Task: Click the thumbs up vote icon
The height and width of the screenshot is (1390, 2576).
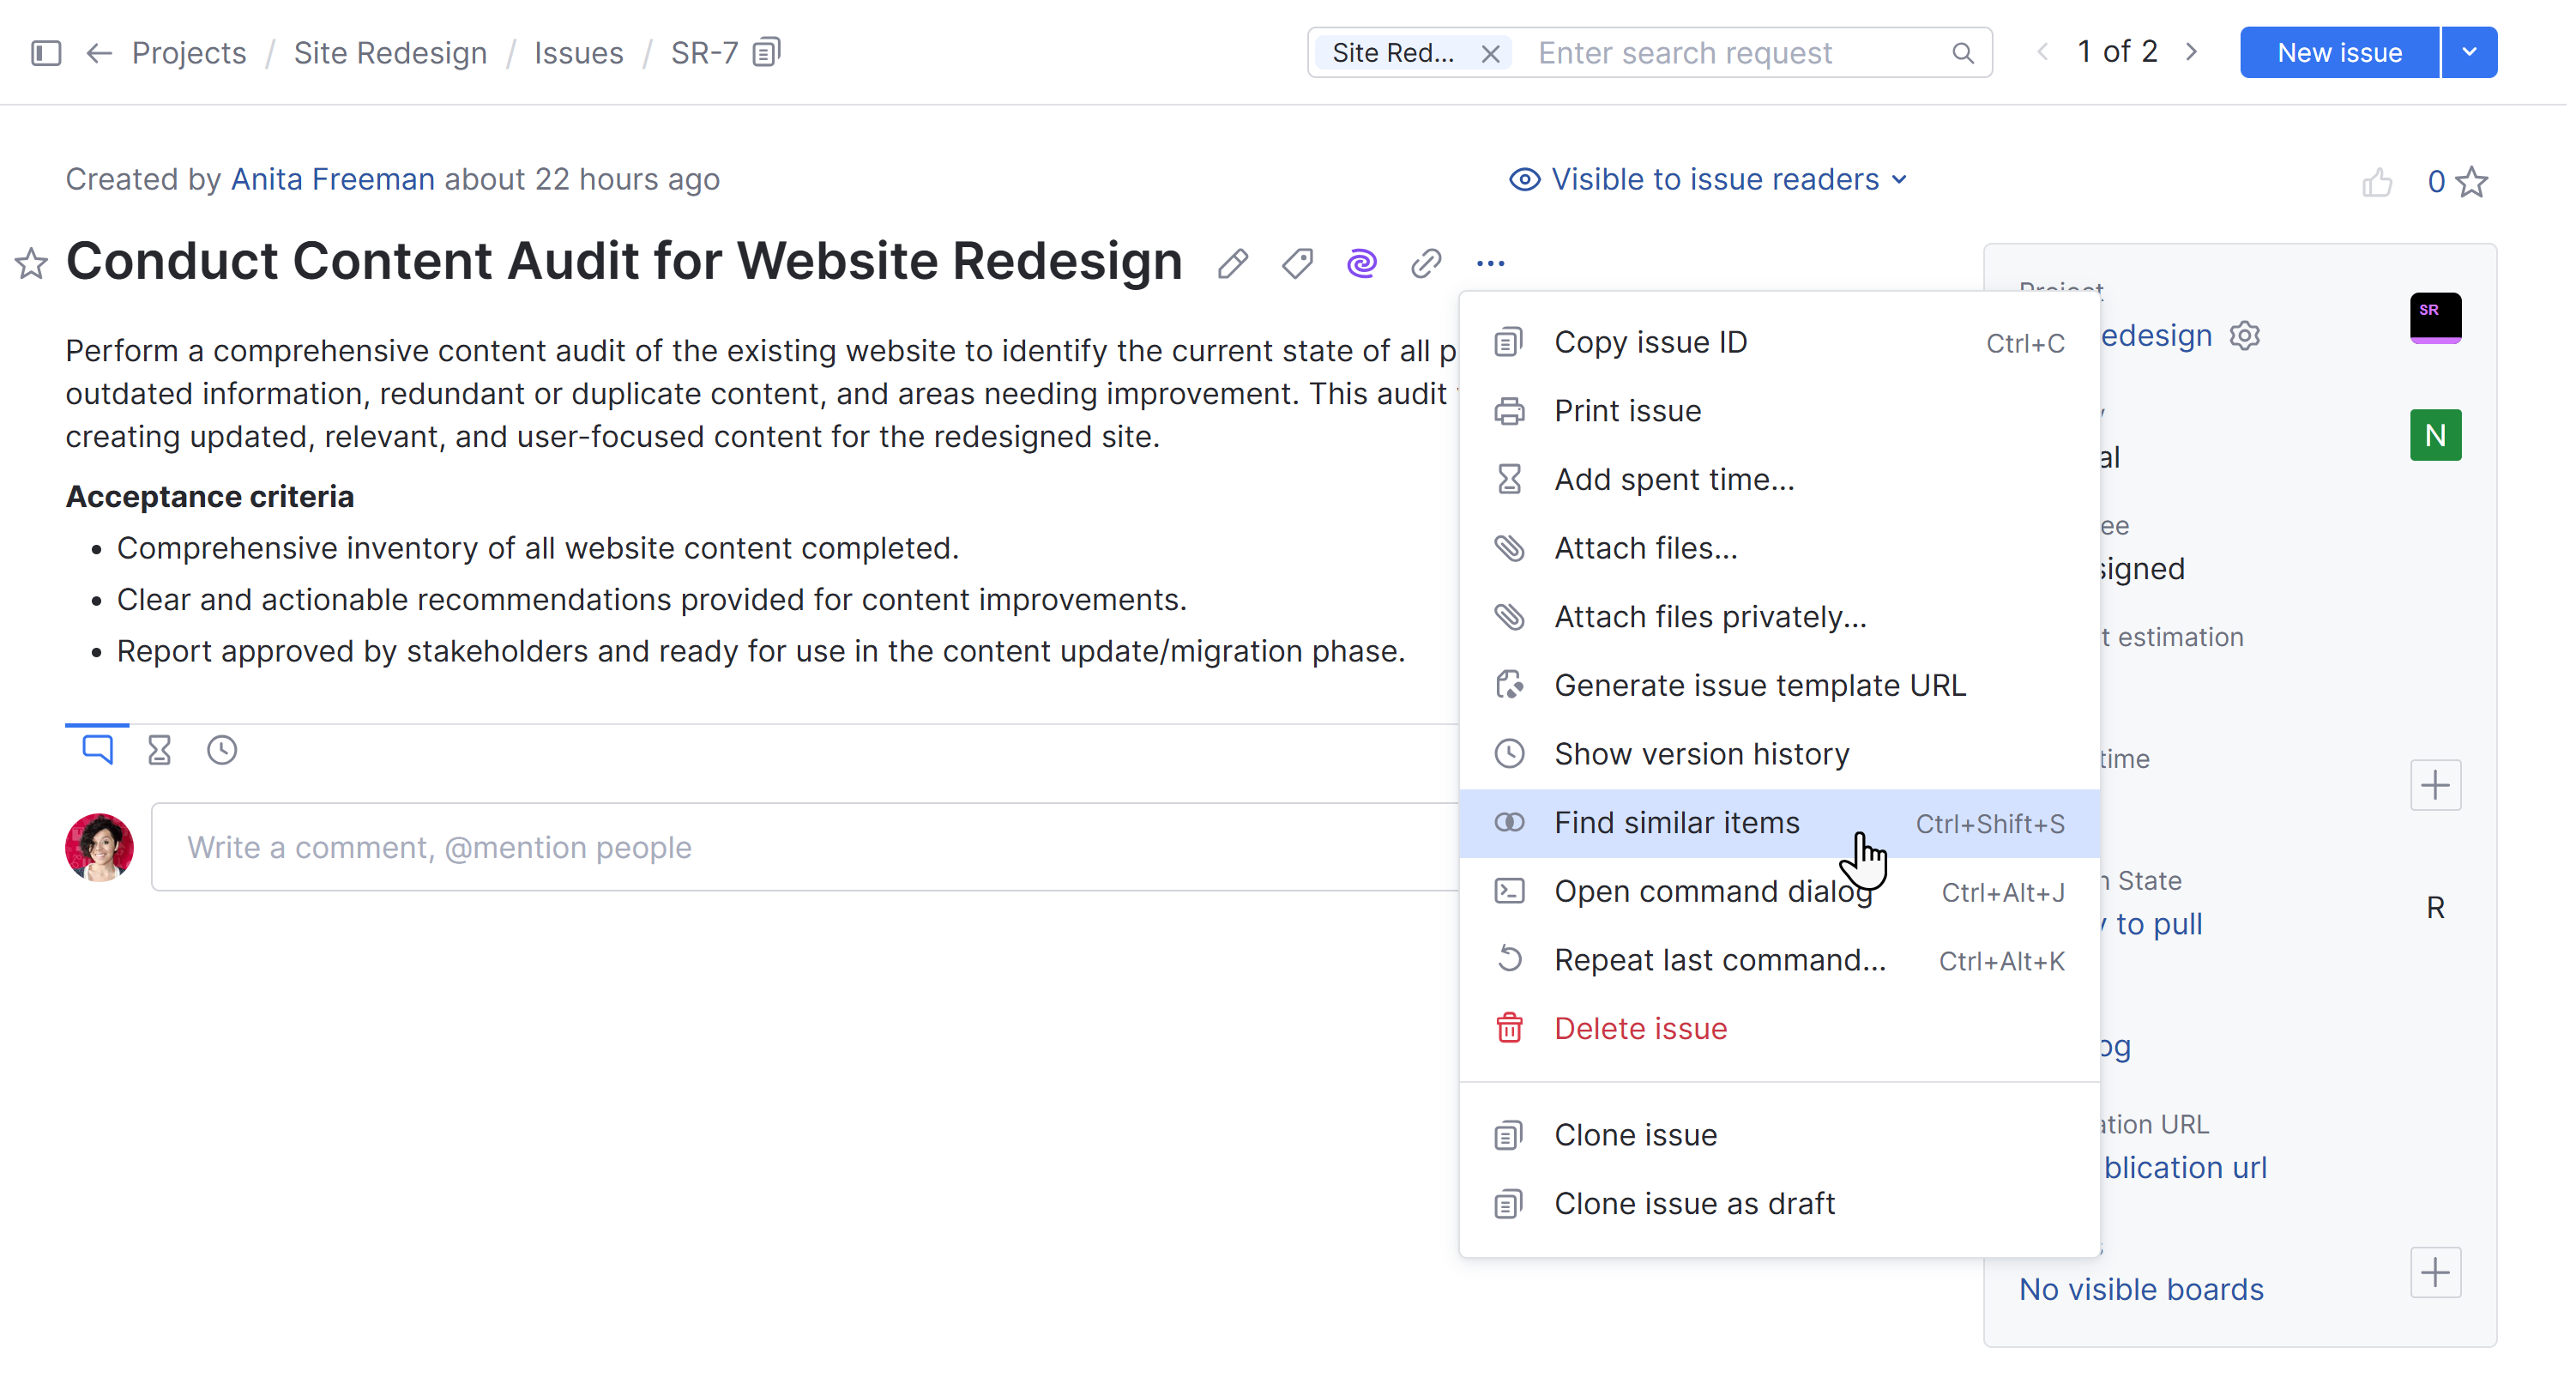Action: [x=2377, y=182]
